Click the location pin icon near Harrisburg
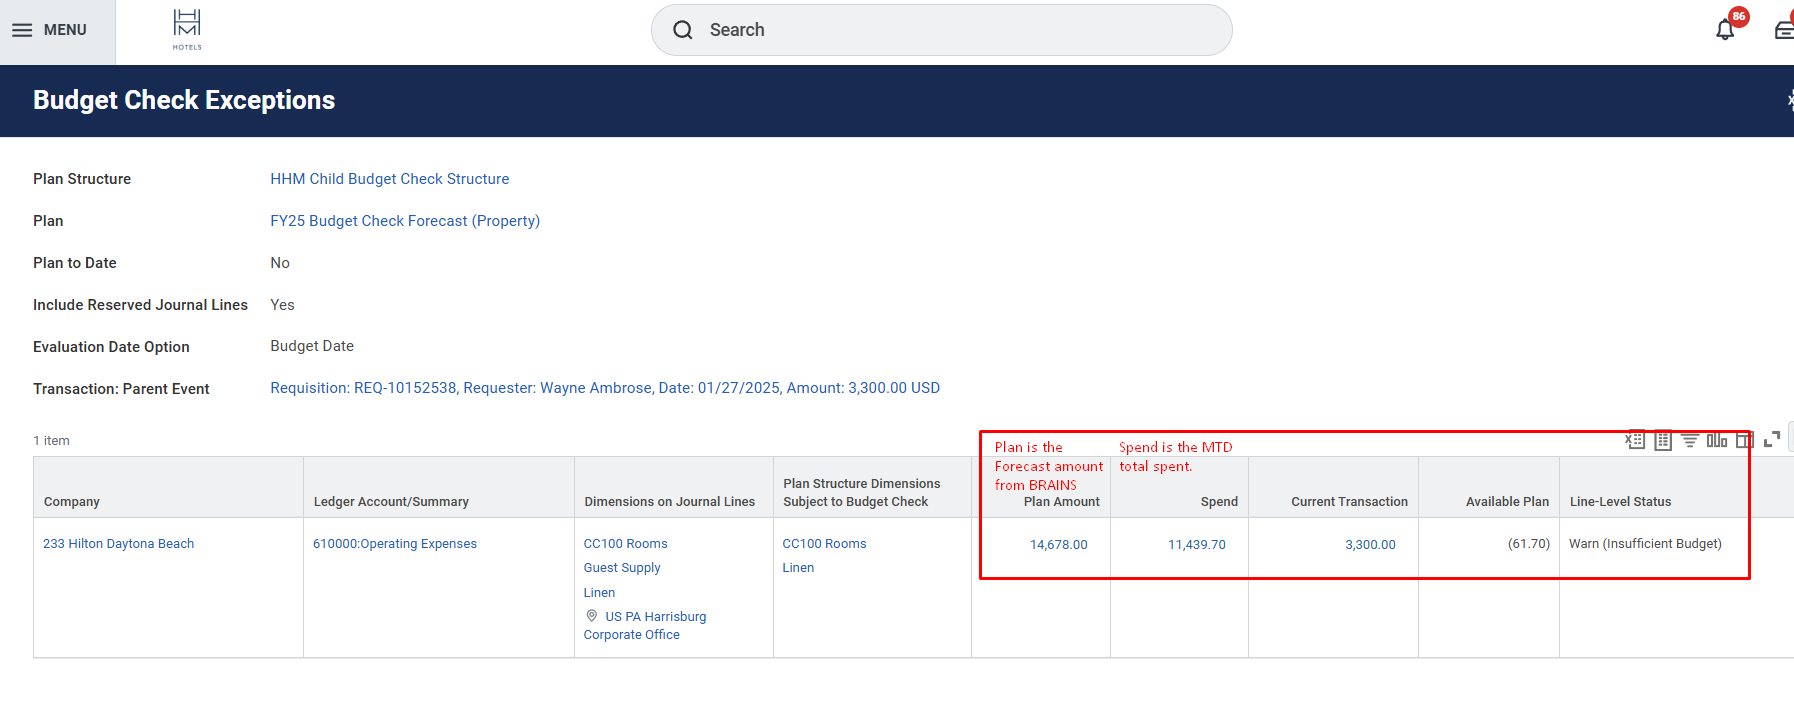1794x707 pixels. click(592, 616)
